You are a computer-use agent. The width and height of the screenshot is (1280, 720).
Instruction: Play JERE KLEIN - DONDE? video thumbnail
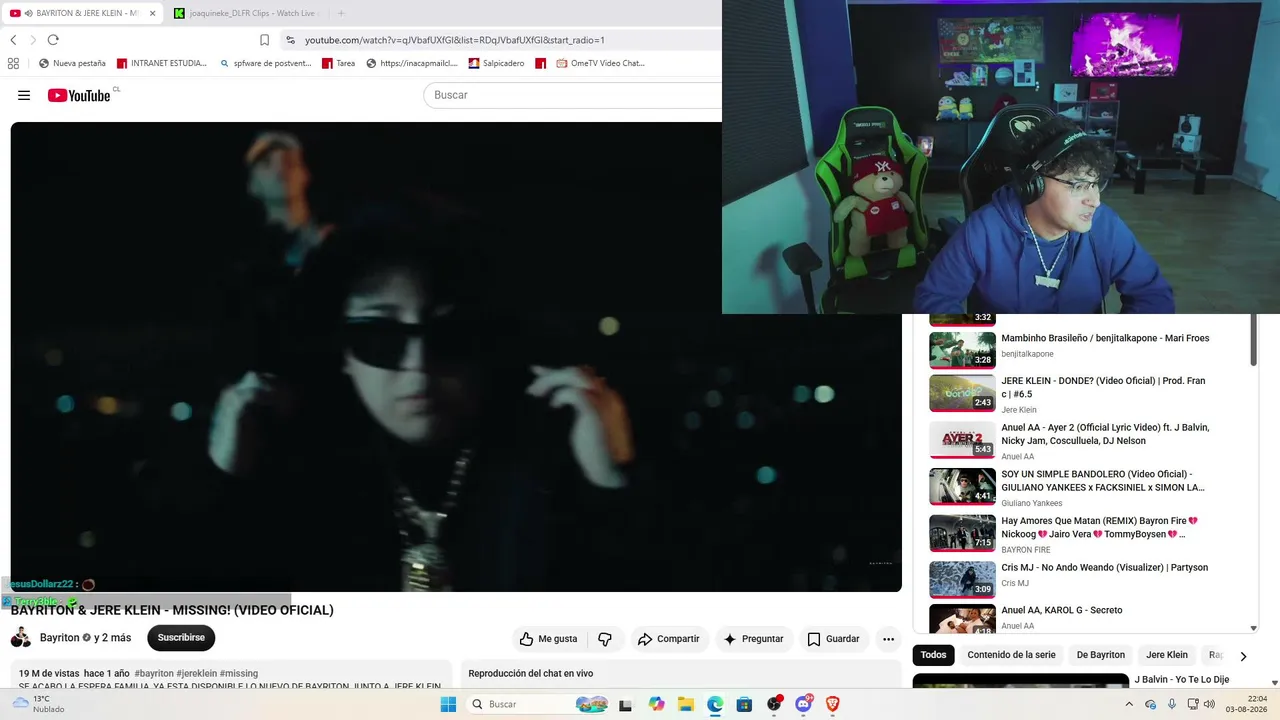[x=962, y=393]
